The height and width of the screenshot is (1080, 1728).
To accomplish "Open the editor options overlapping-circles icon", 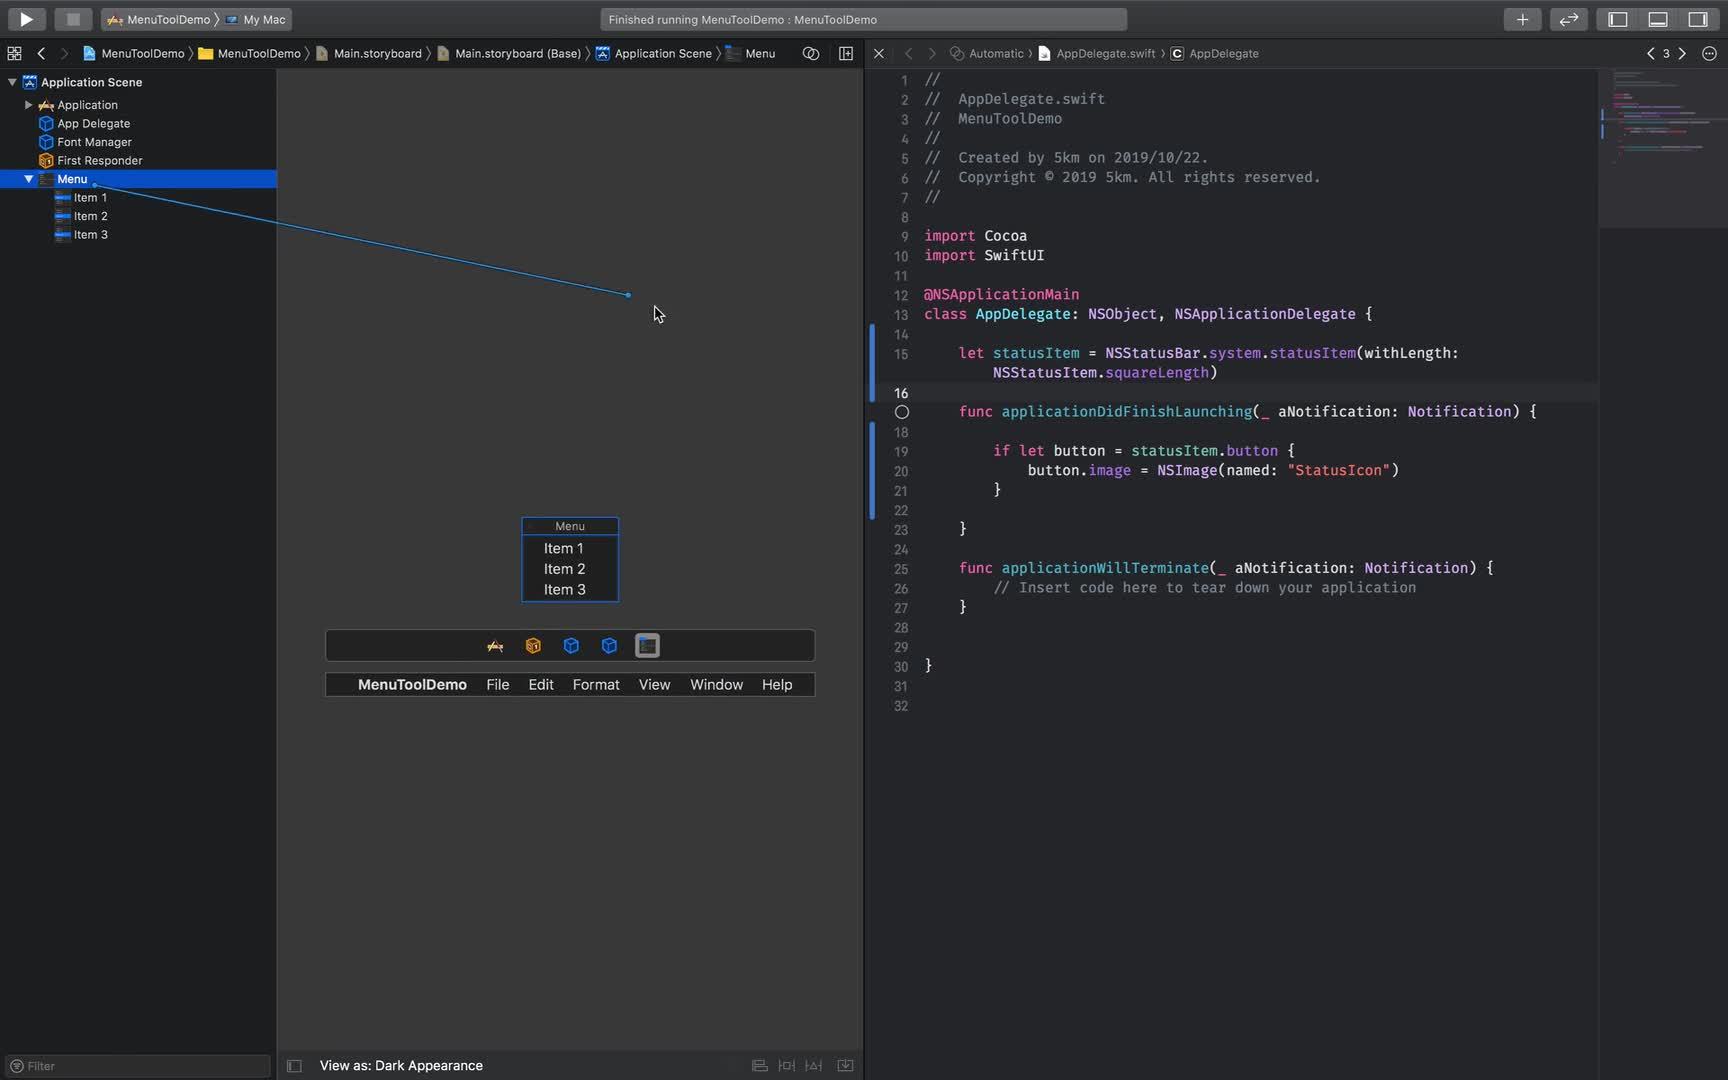I will [x=811, y=53].
